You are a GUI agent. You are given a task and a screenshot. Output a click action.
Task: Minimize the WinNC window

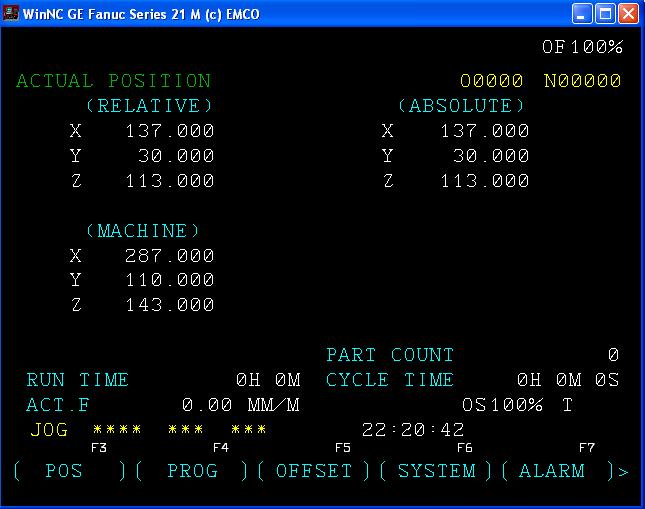582,14
